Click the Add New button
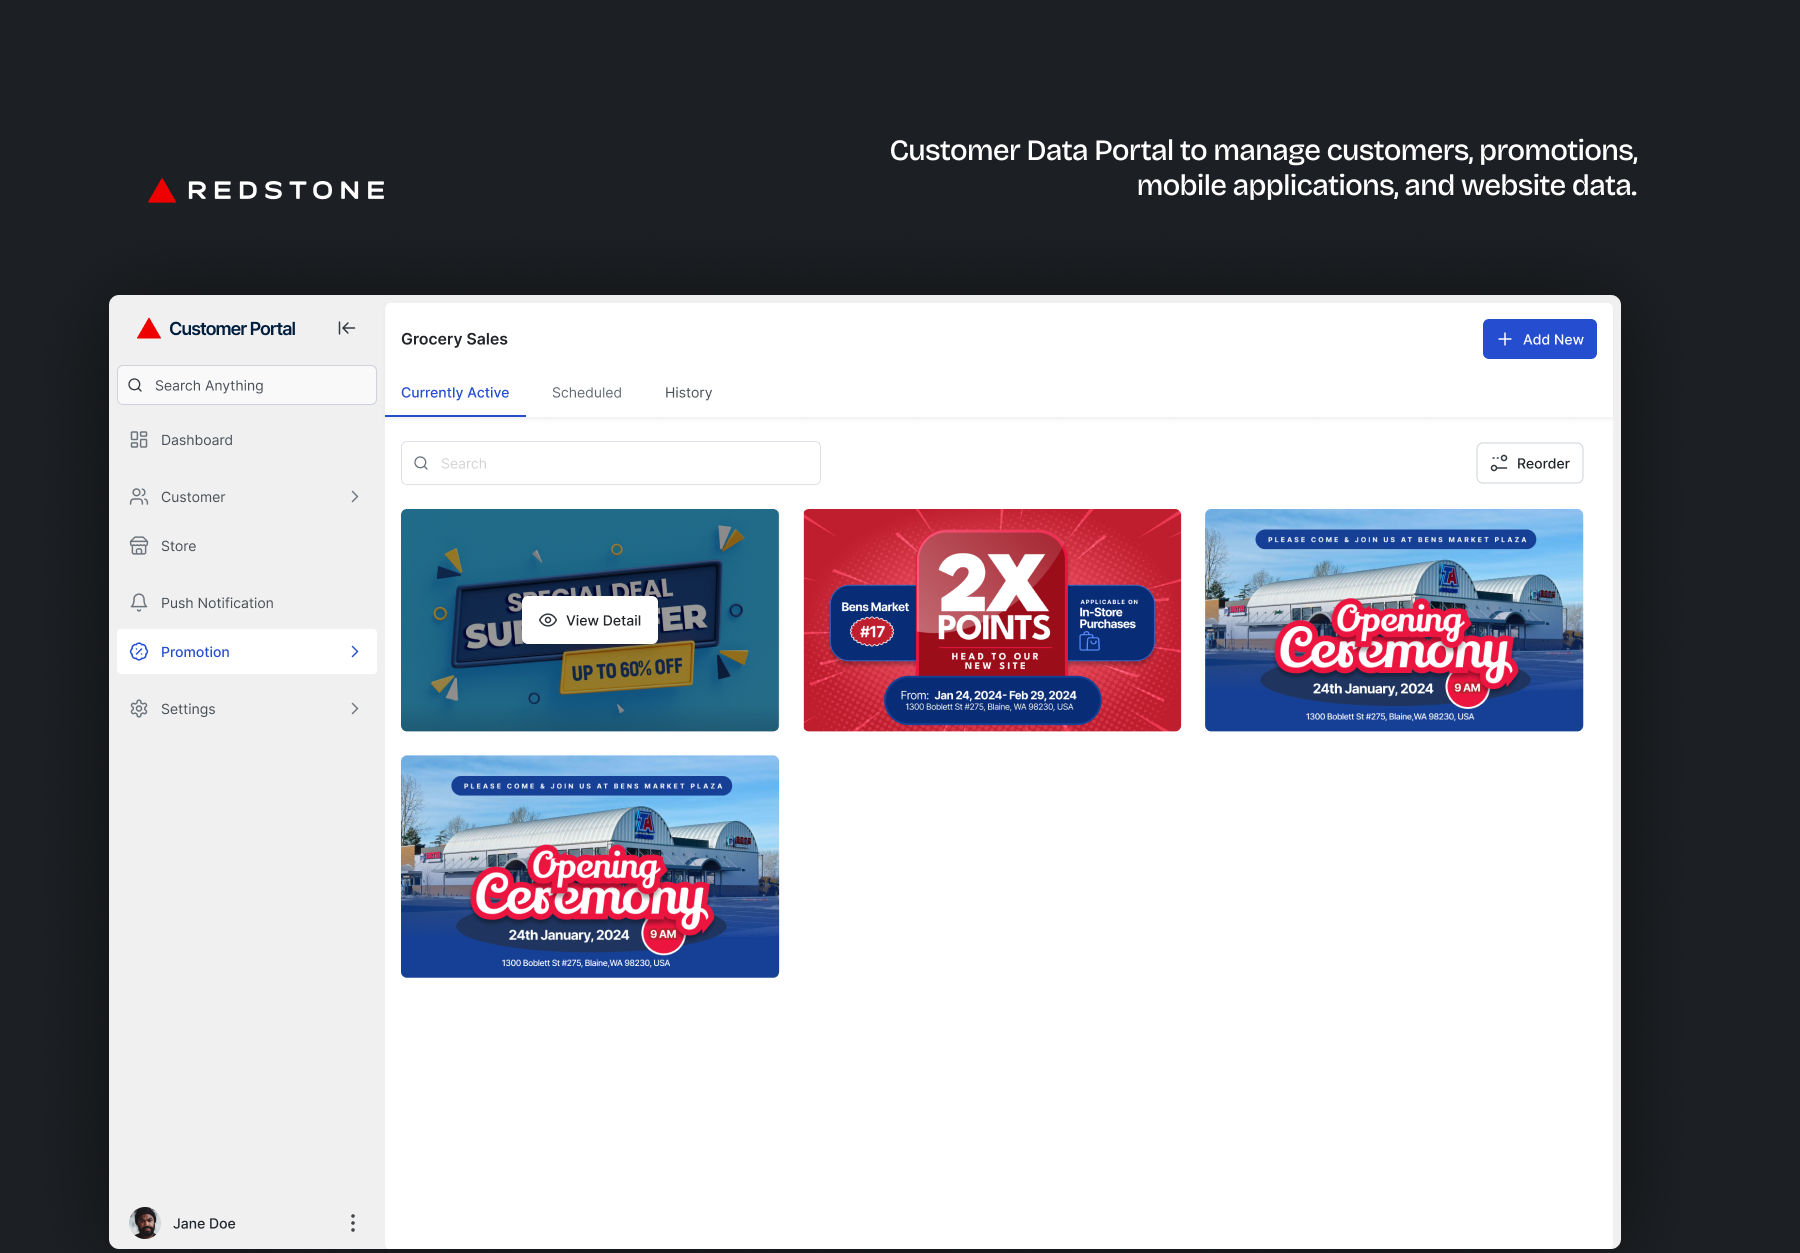1800x1253 pixels. coord(1540,339)
